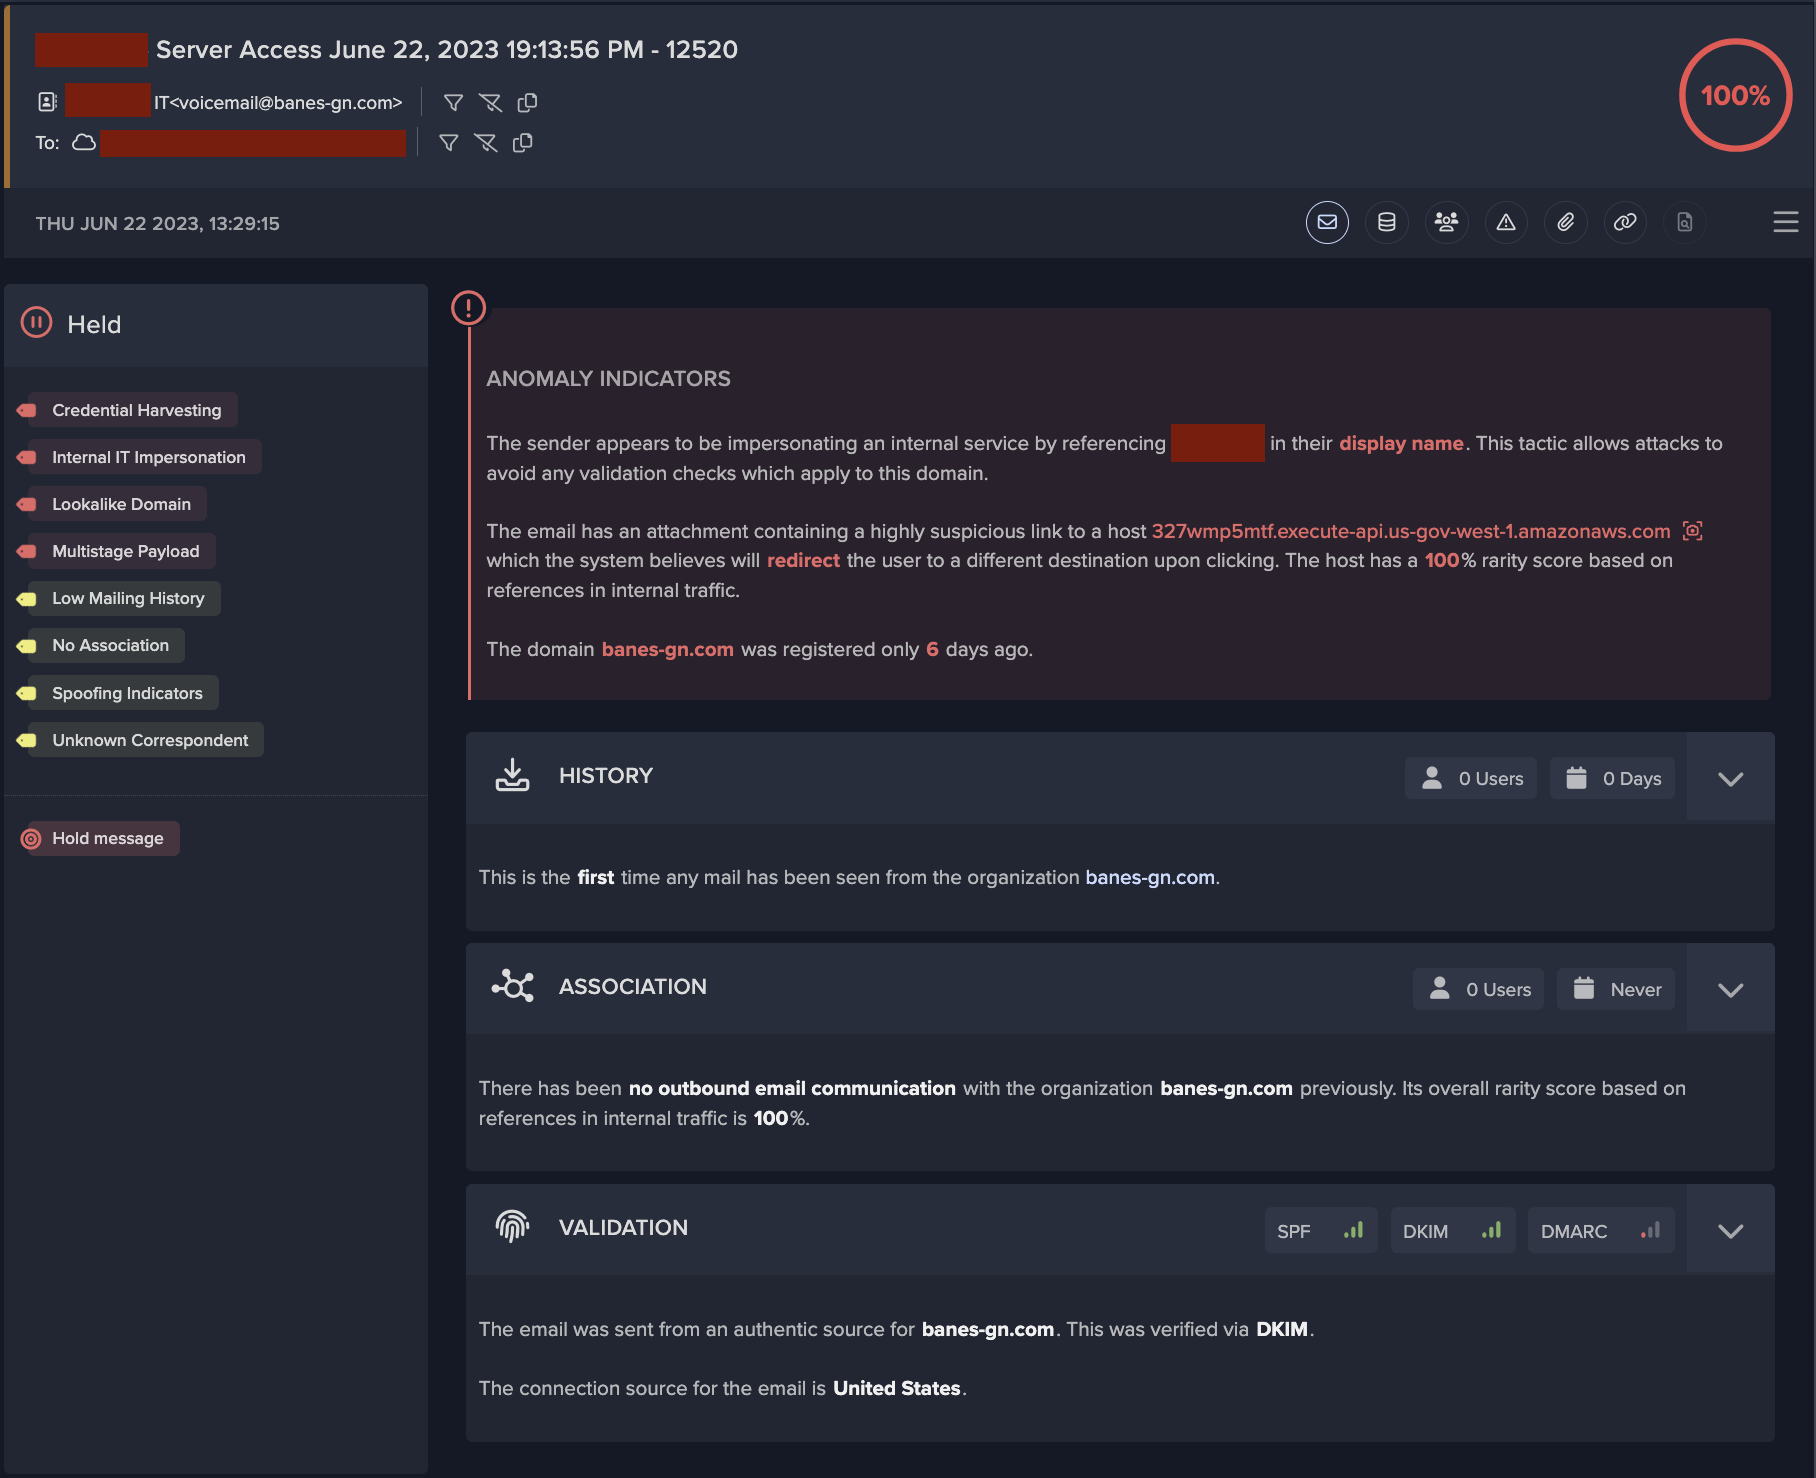Click the database icon in the header toolbar
1816x1478 pixels.
[1387, 223]
